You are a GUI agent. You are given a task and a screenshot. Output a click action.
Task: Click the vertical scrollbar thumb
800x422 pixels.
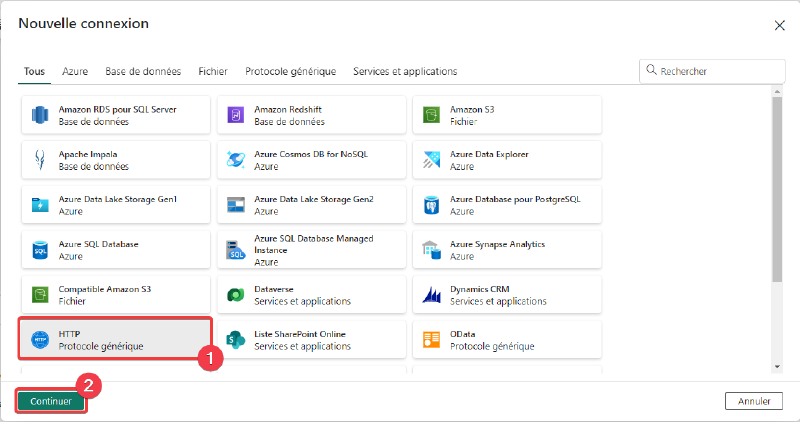(777, 189)
